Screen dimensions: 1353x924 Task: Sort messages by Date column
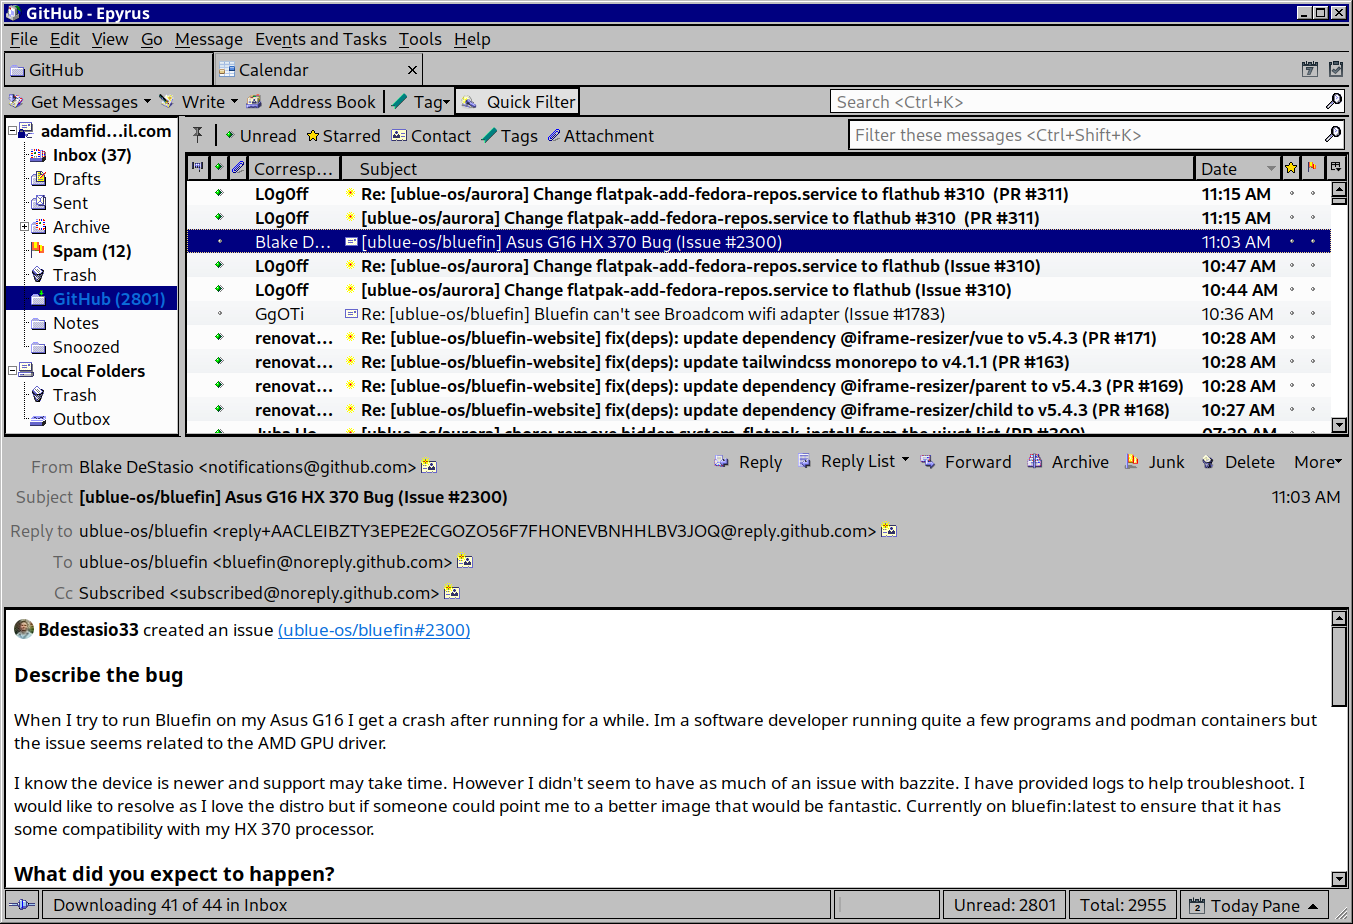(1237, 168)
